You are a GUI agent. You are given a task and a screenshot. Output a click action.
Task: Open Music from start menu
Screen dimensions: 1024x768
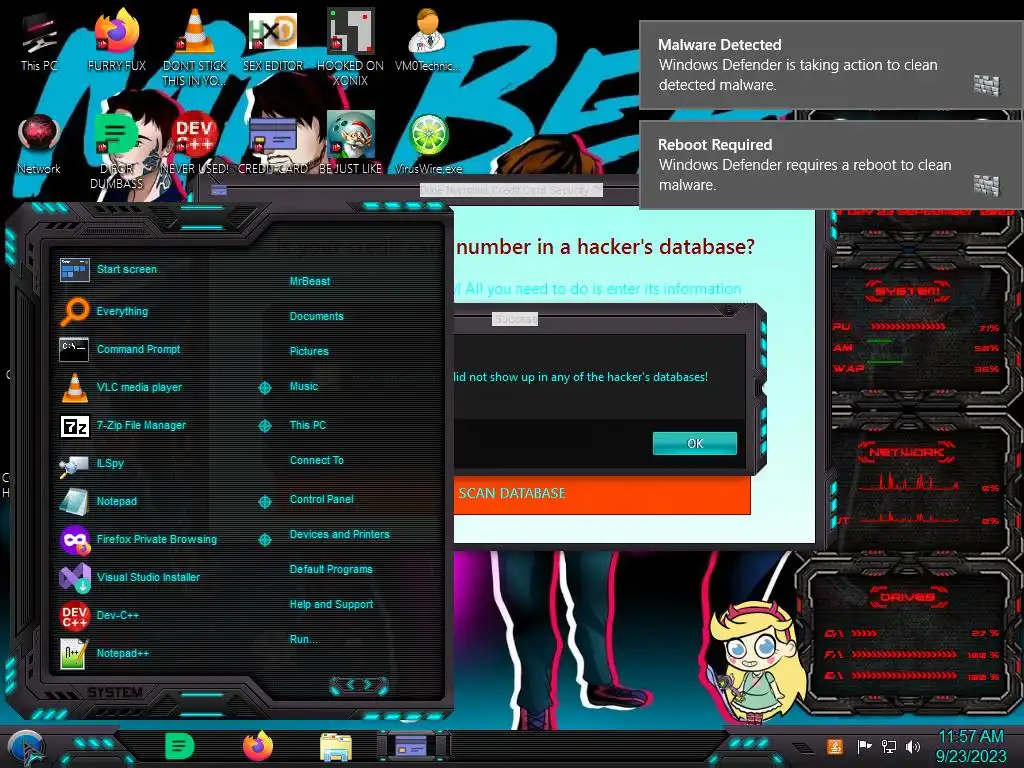click(304, 386)
